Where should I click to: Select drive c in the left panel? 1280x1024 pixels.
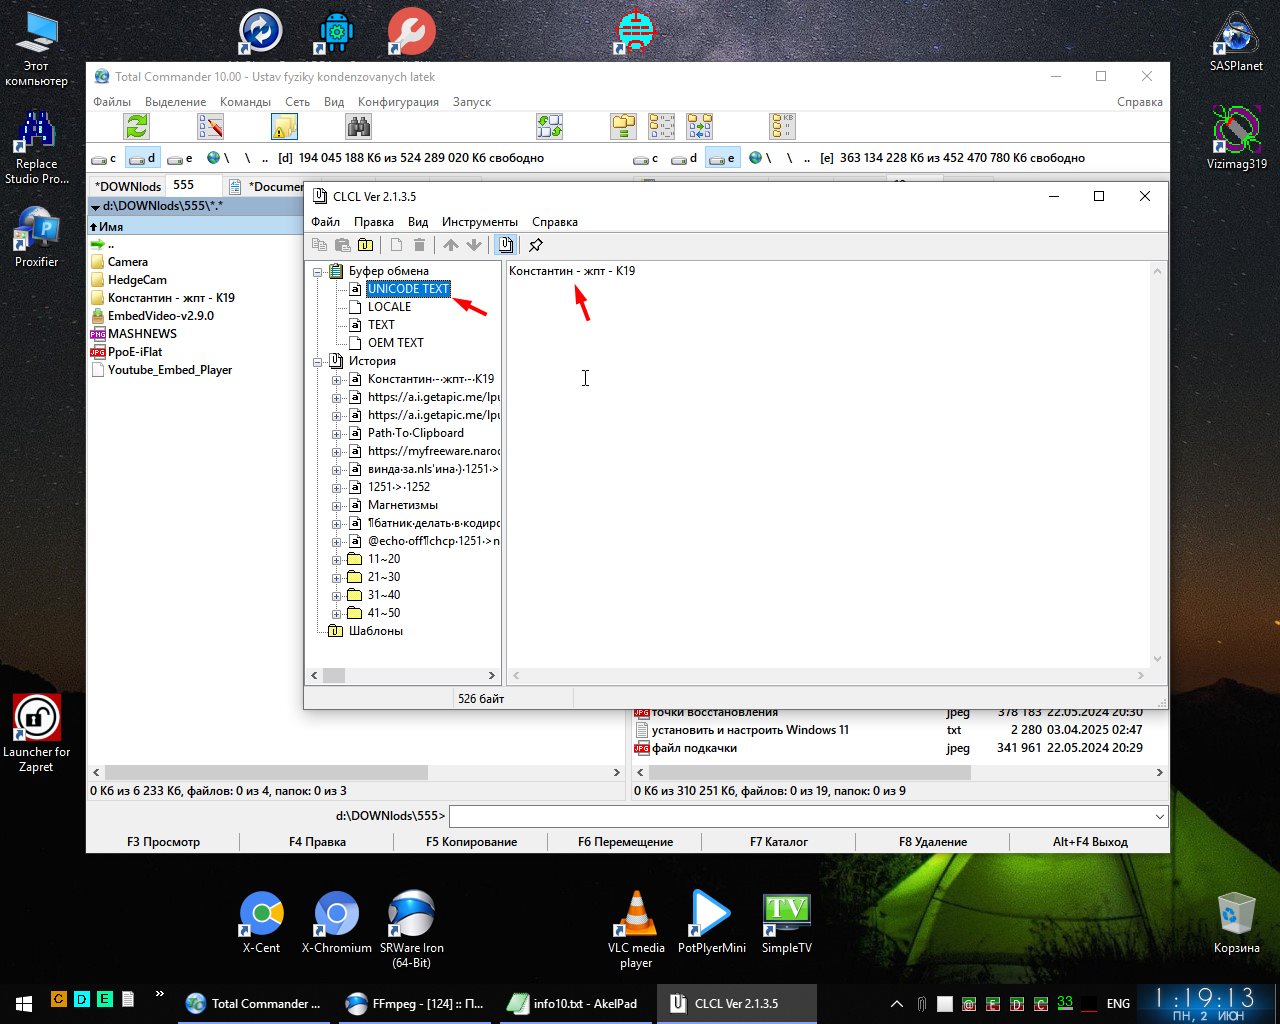point(104,158)
